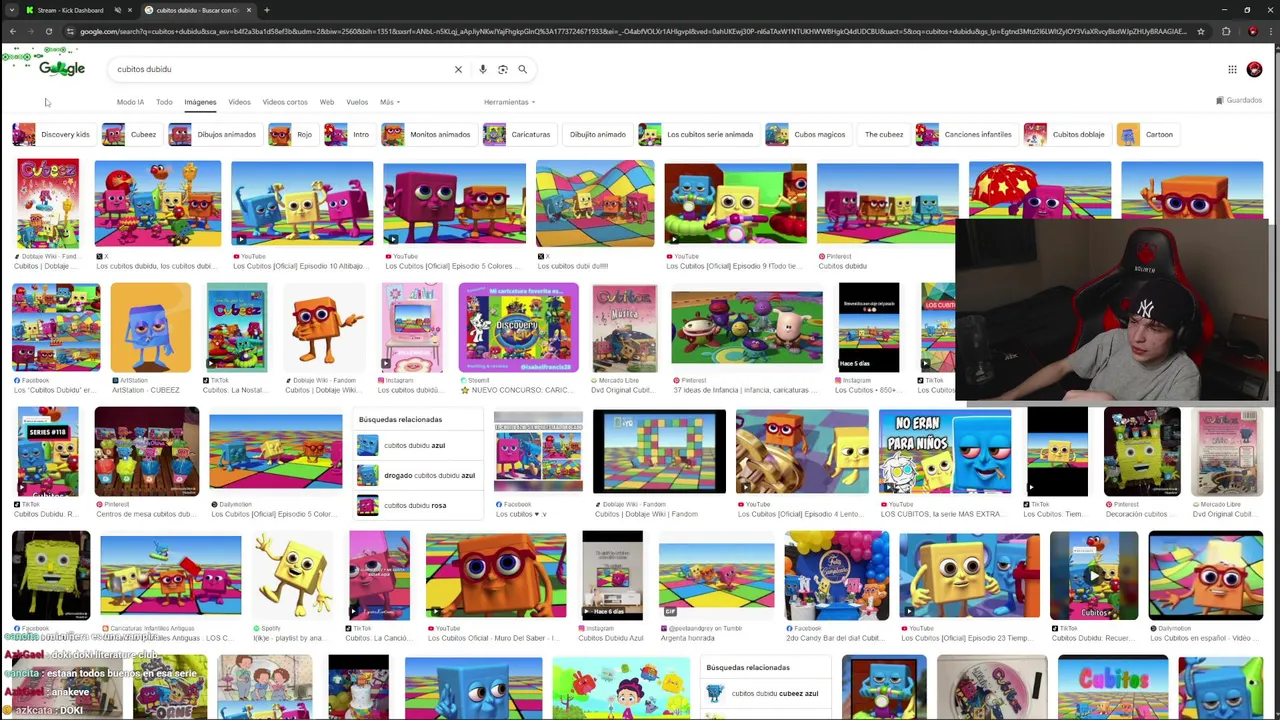Open the Google account avatar
Screen dimensions: 1280x720
point(1254,69)
